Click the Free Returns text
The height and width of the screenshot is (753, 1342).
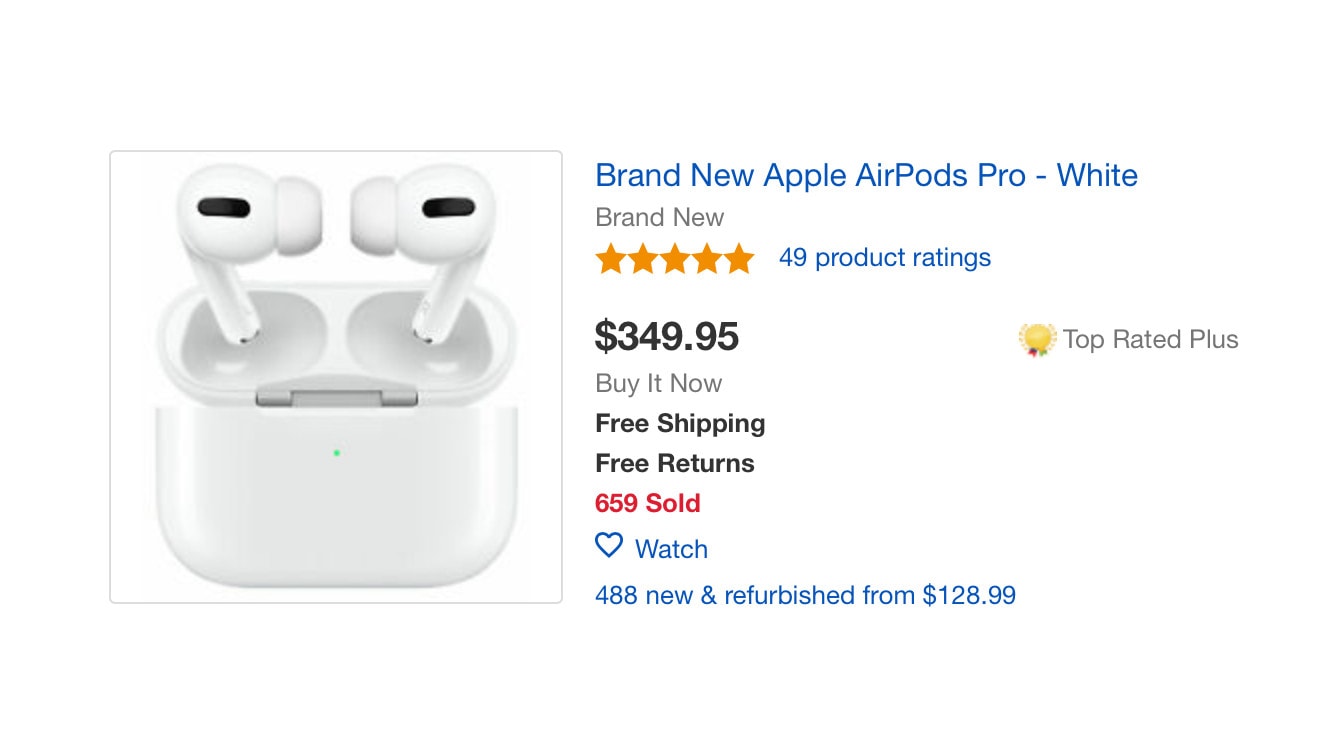coord(675,464)
